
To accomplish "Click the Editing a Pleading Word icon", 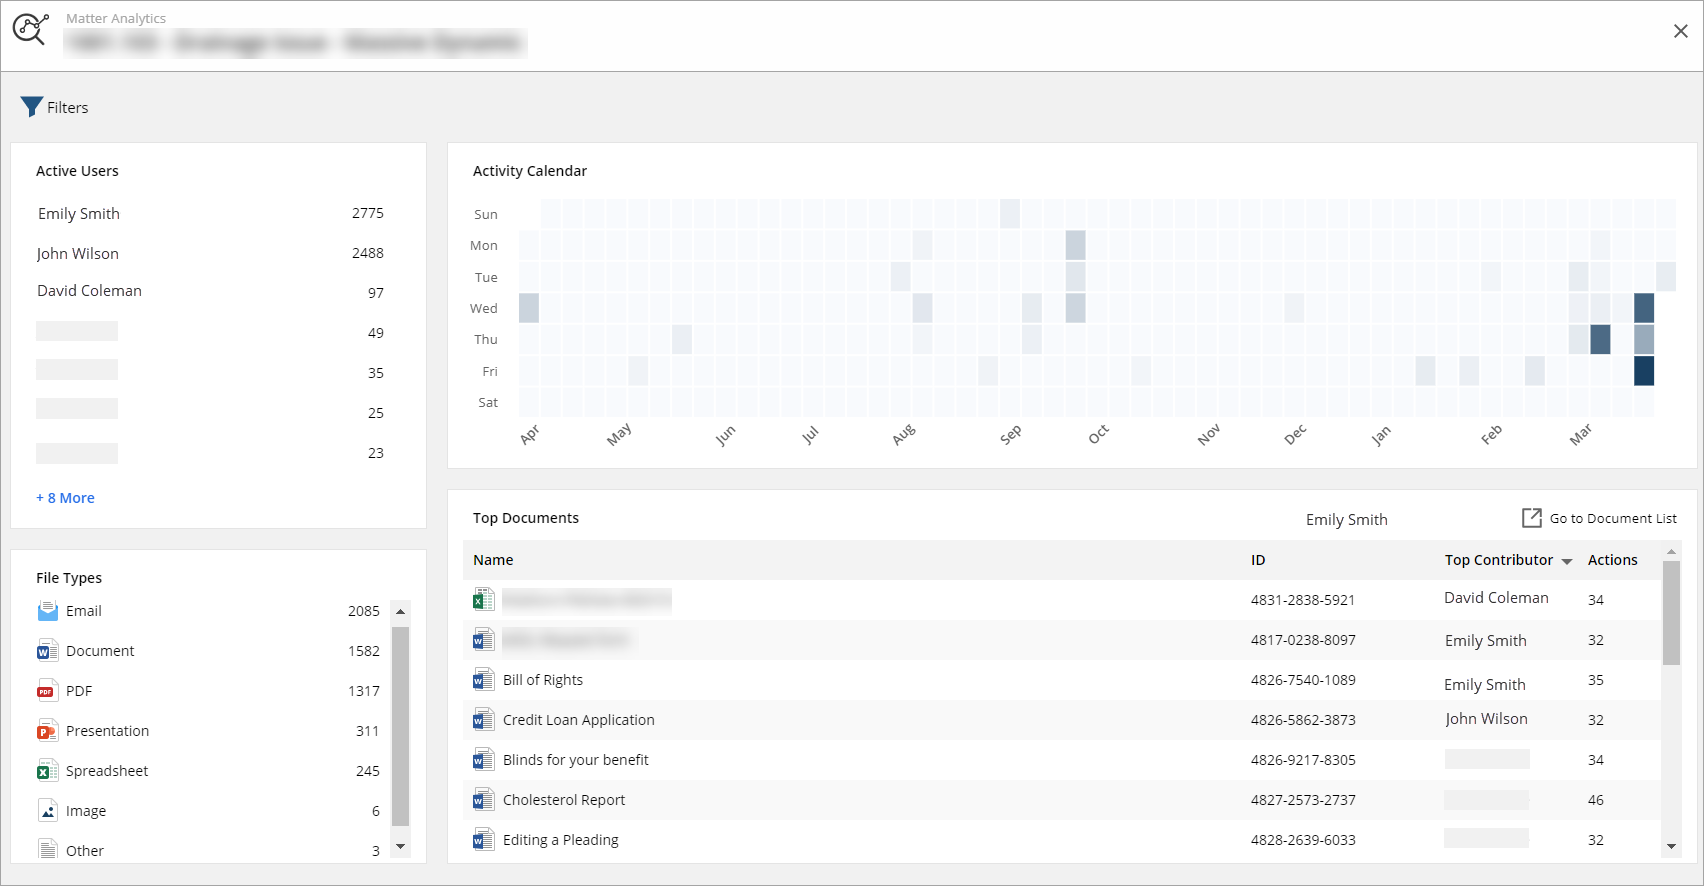I will point(484,839).
